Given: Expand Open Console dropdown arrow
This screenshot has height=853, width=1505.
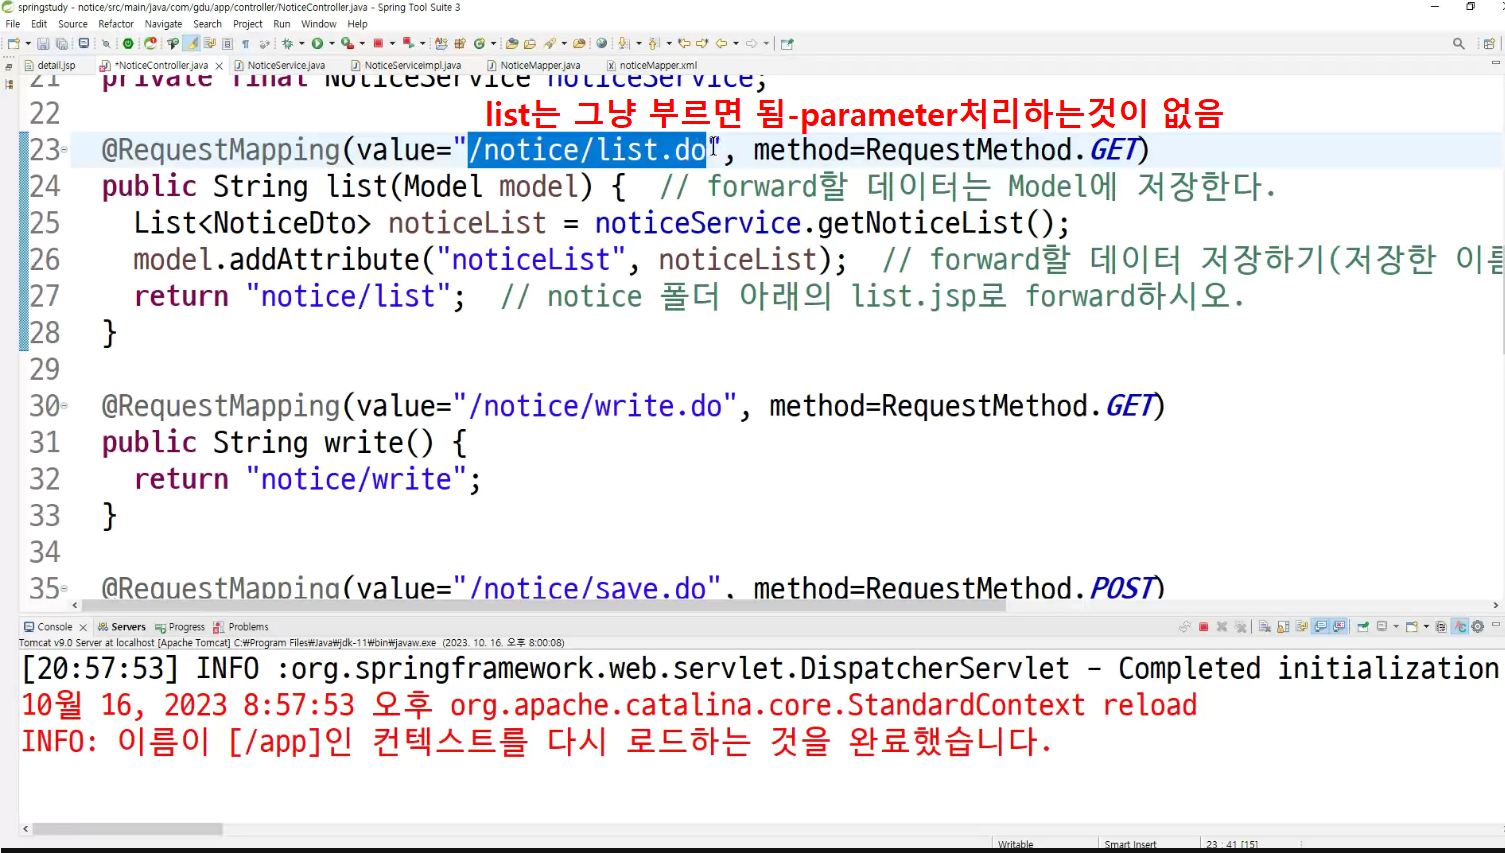Looking at the screenshot, I should (x=1426, y=627).
